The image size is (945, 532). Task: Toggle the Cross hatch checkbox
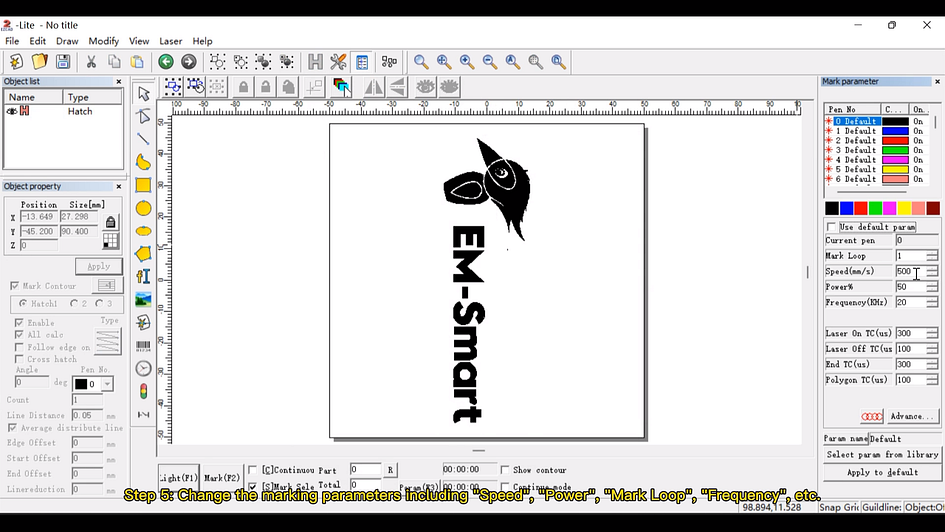[19, 359]
